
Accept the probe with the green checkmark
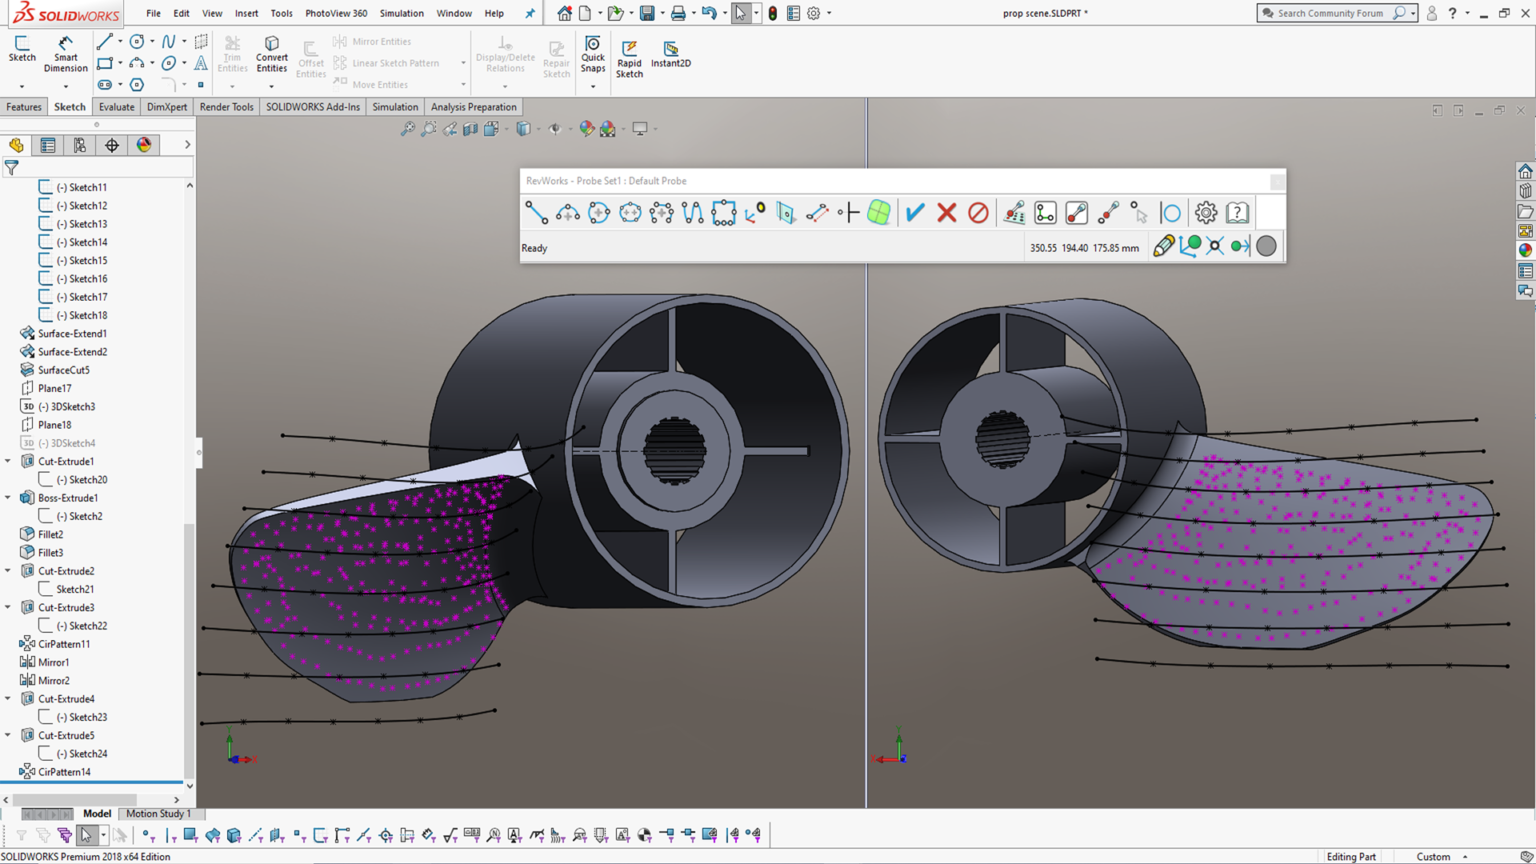pos(915,212)
